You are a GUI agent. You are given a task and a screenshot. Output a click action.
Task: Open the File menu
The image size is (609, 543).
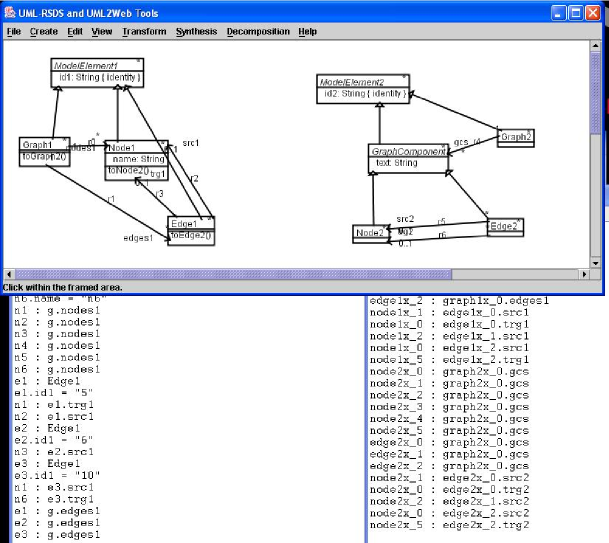(x=13, y=32)
